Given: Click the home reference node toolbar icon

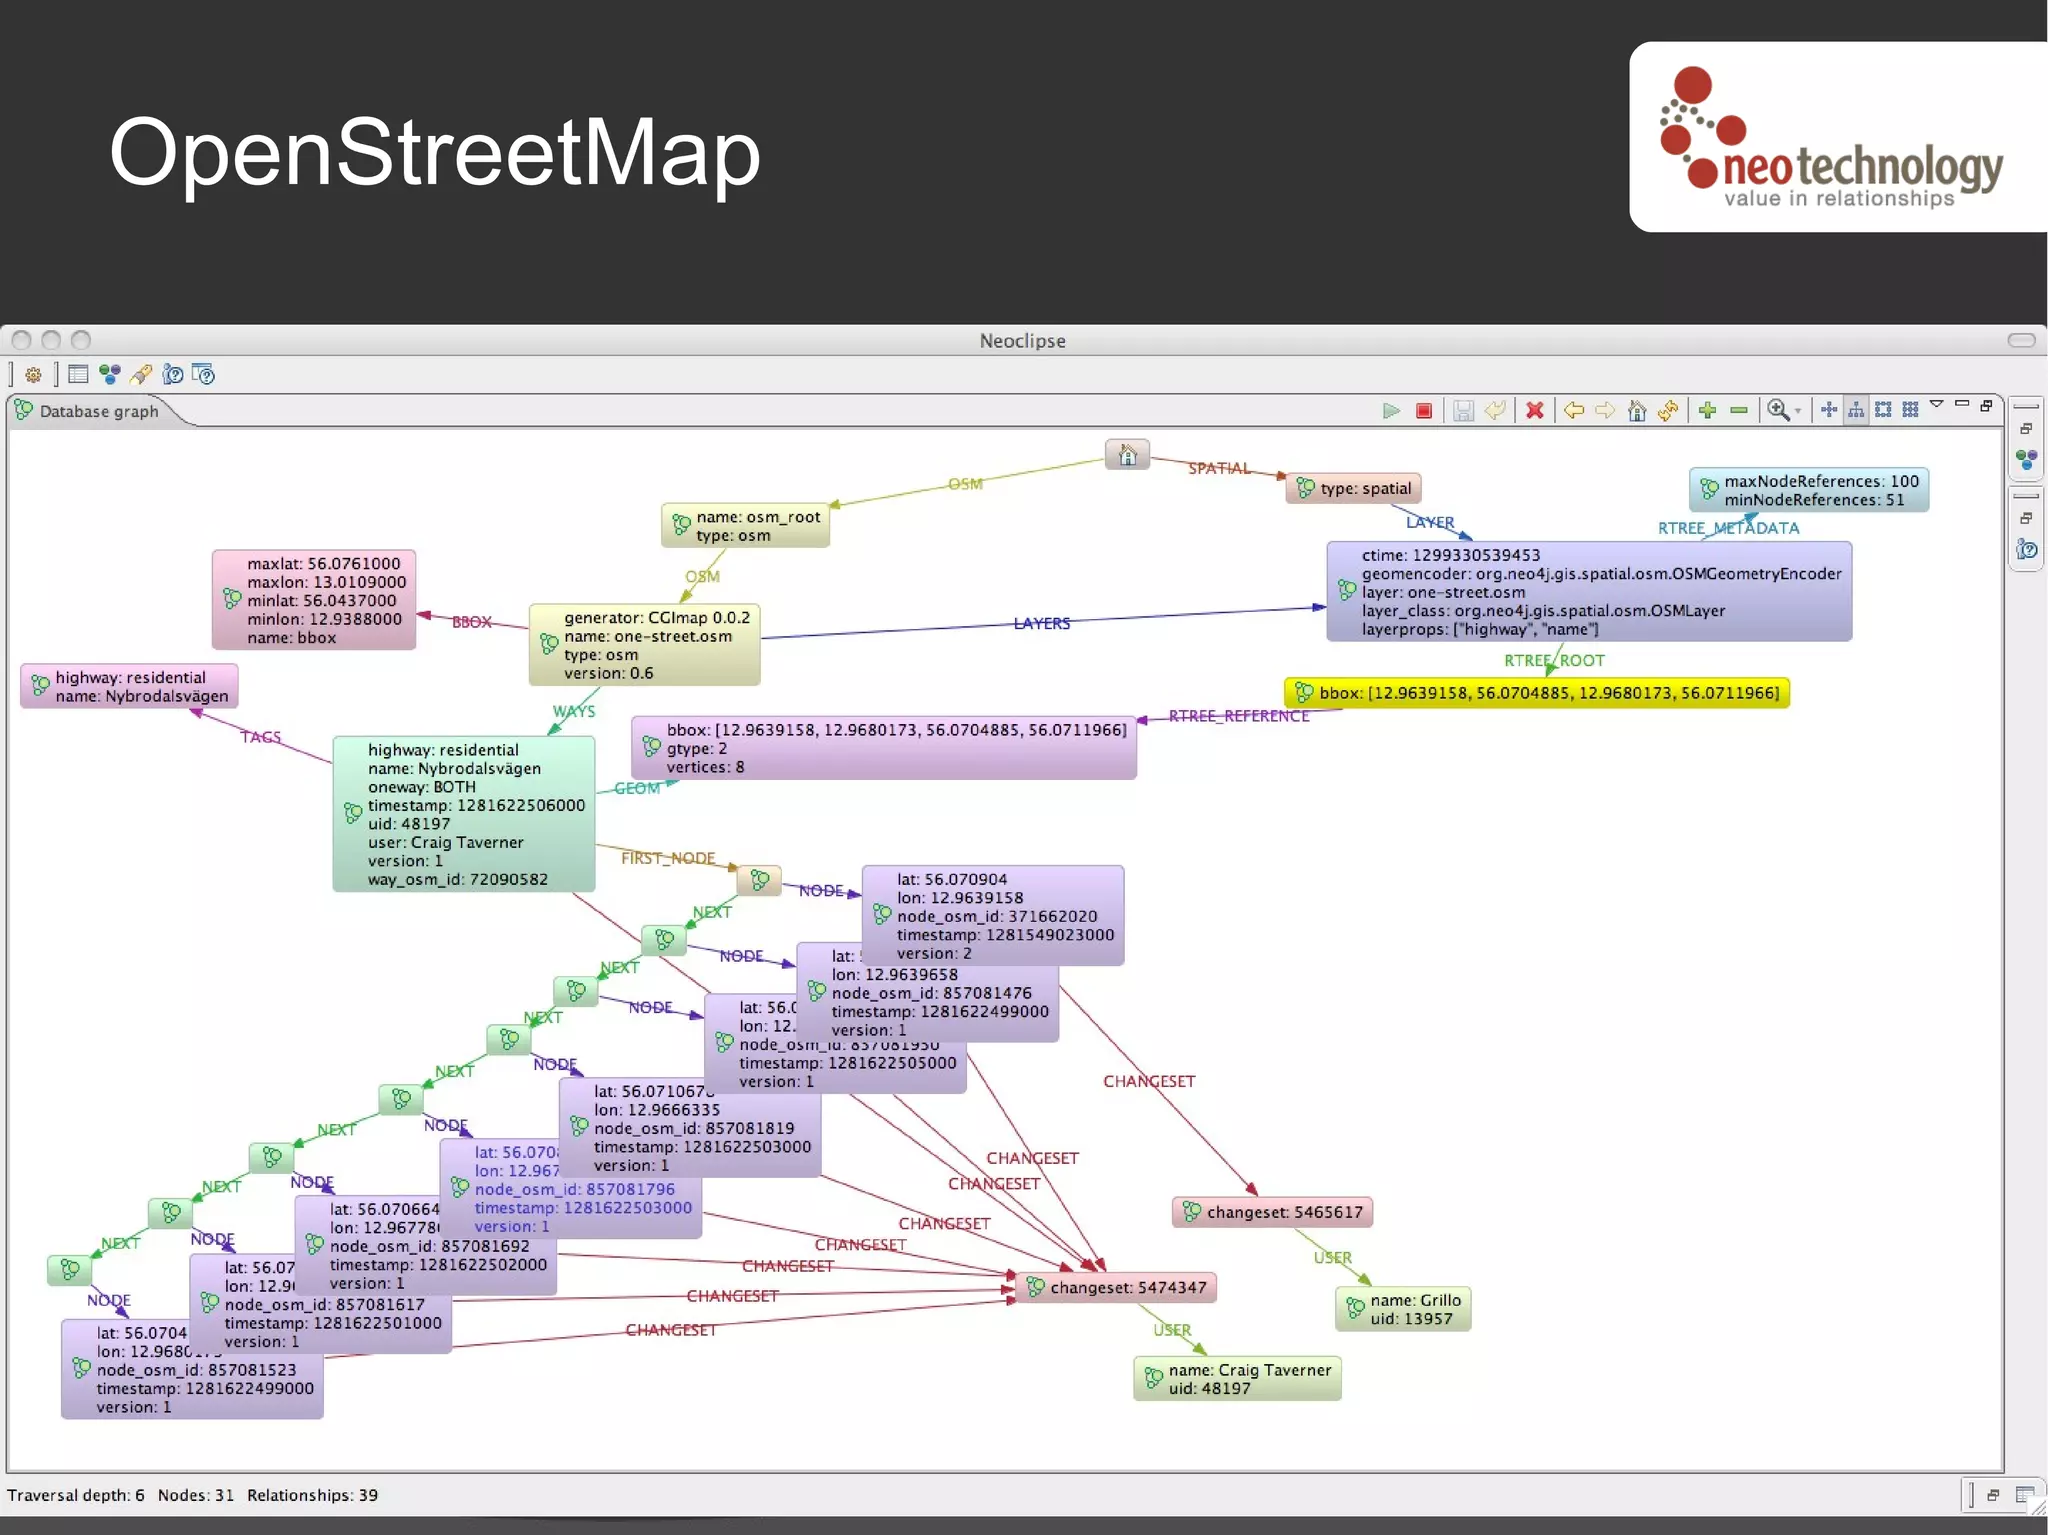Looking at the screenshot, I should [1637, 410].
